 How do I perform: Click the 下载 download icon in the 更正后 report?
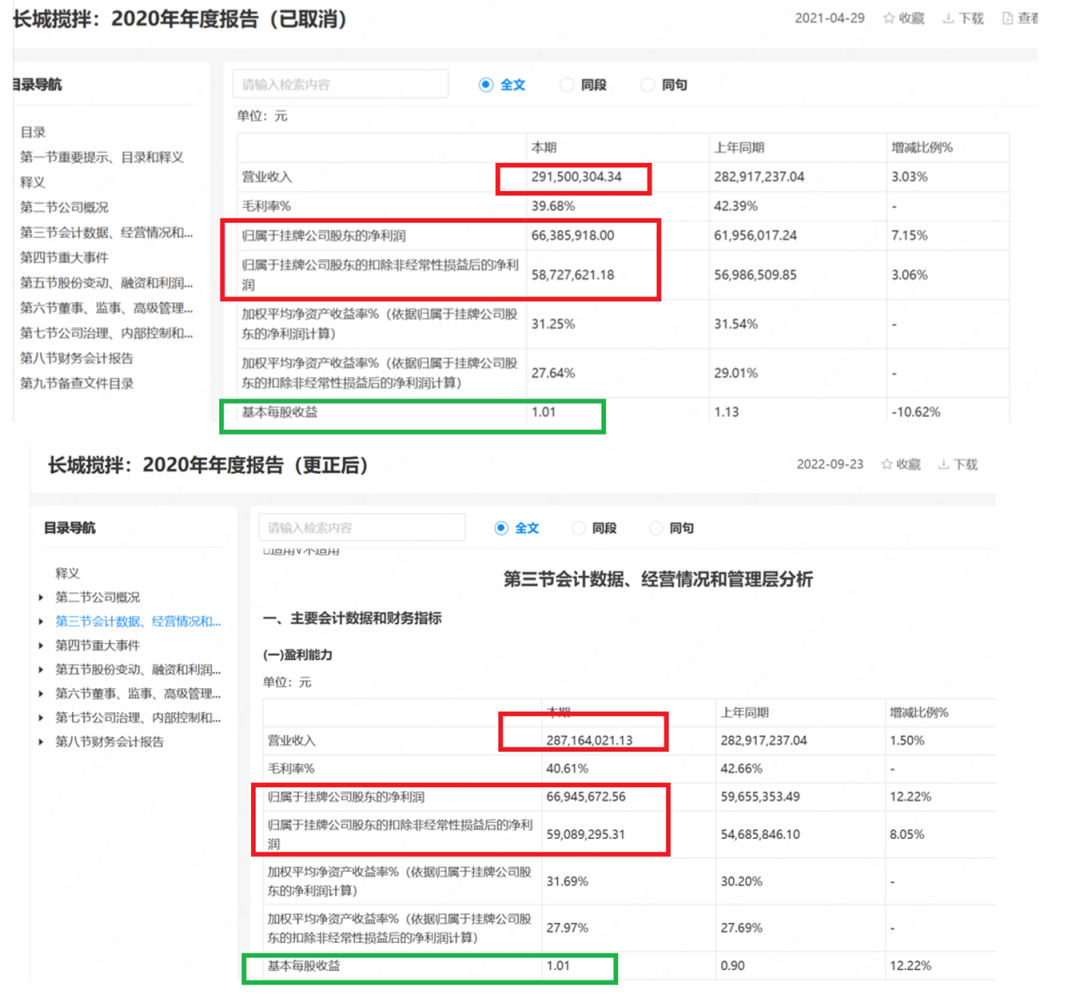click(x=944, y=464)
